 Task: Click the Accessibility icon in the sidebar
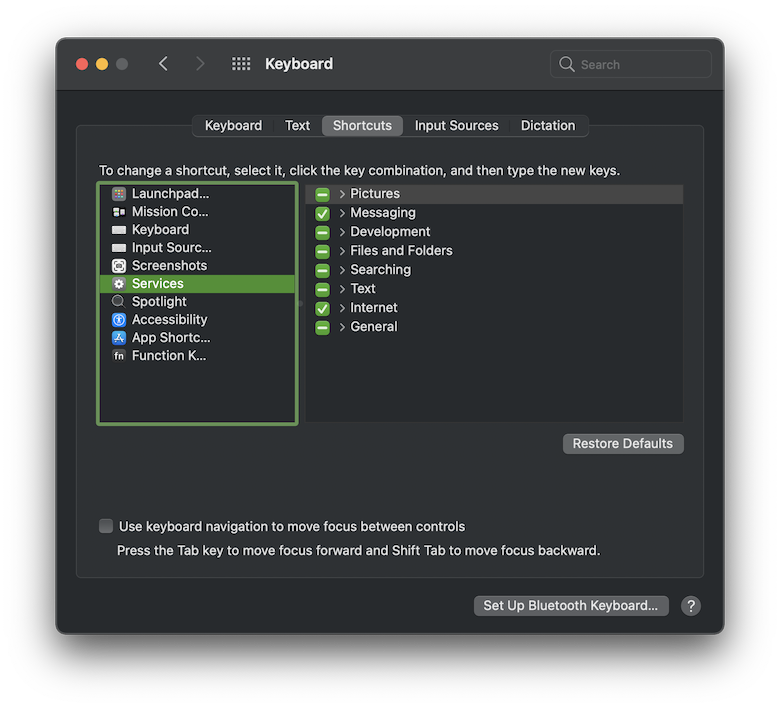pyautogui.click(x=119, y=320)
